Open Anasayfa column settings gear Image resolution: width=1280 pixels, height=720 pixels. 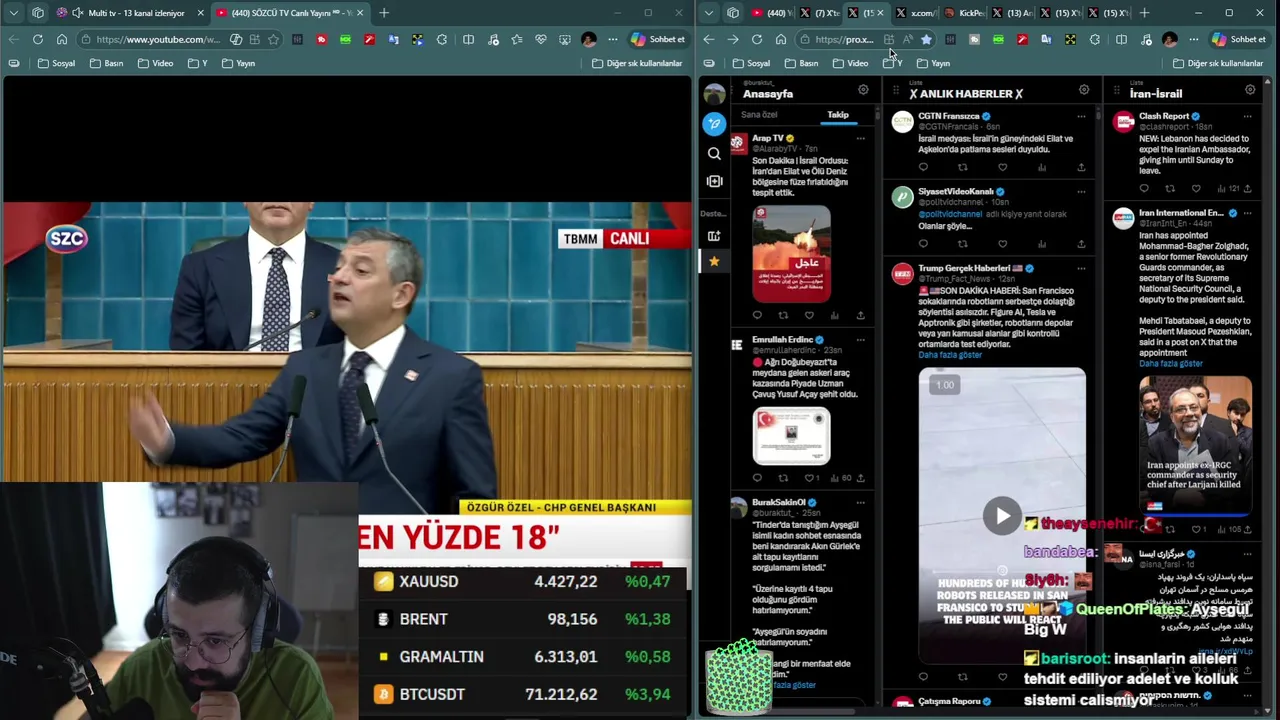point(863,90)
